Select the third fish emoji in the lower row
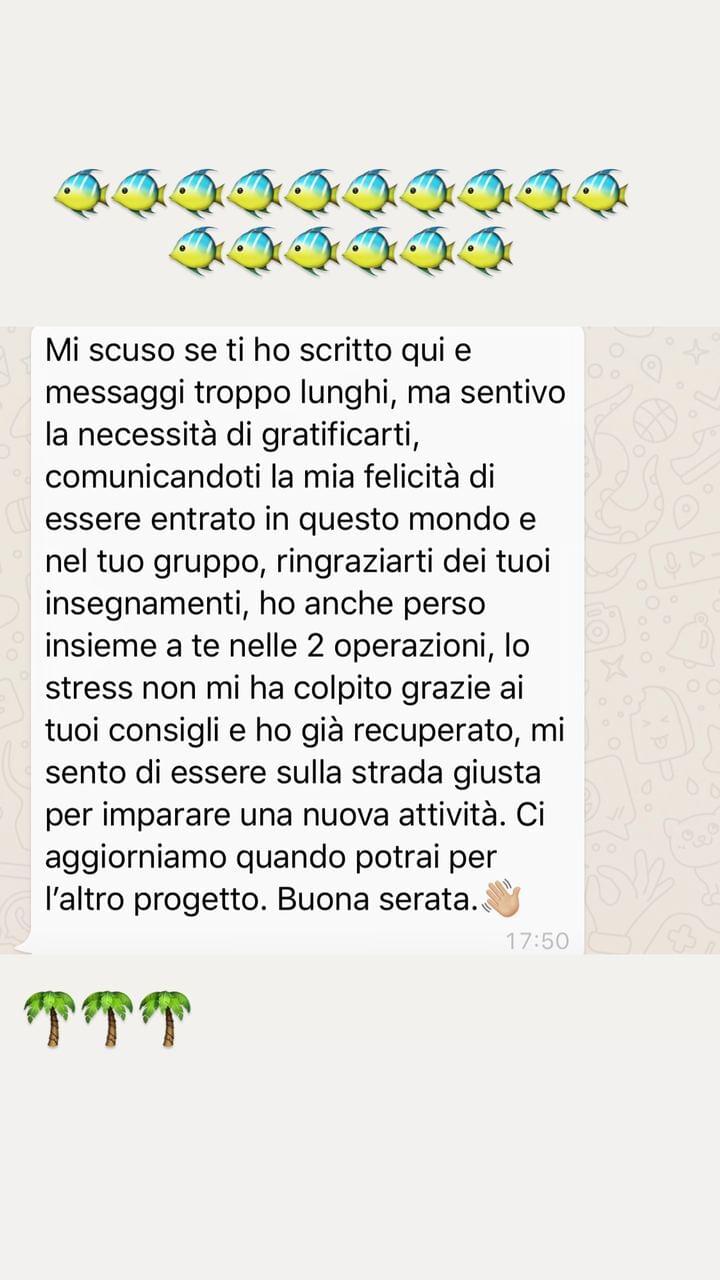Viewport: 720px width, 1280px height. tap(312, 251)
